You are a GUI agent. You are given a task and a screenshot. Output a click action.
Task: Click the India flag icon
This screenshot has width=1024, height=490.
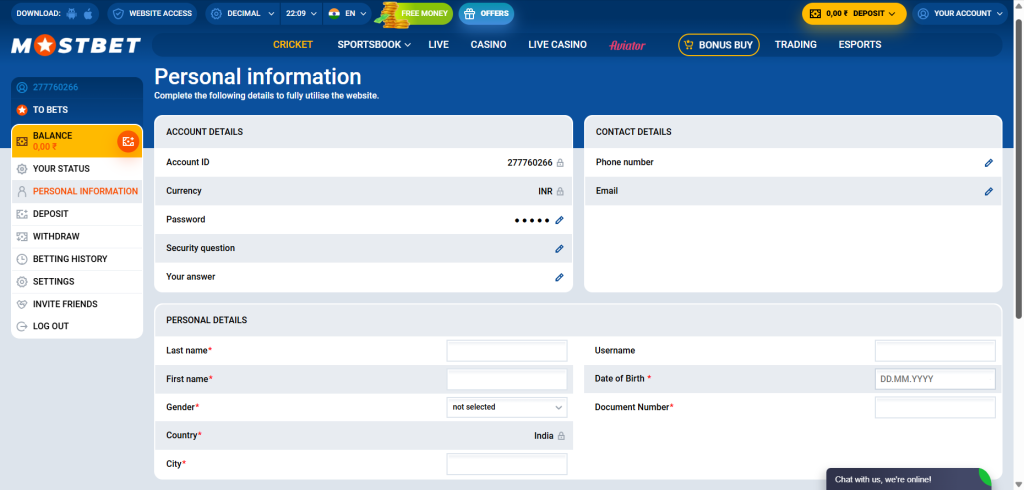coord(334,13)
